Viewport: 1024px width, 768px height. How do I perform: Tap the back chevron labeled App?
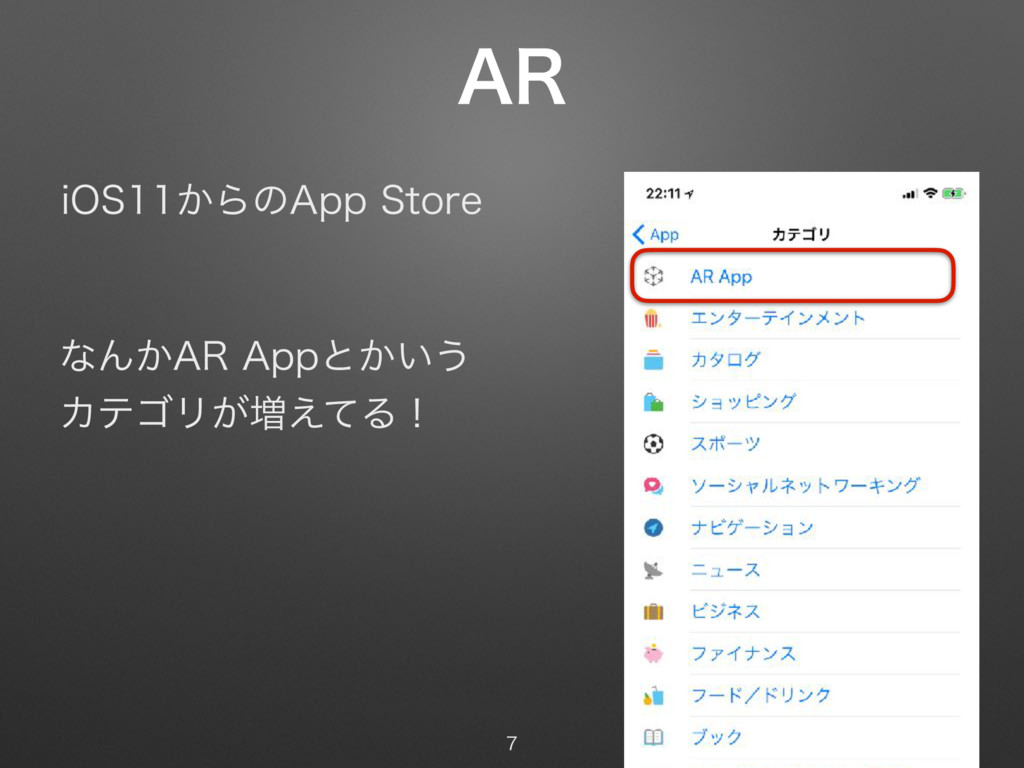tap(656, 234)
